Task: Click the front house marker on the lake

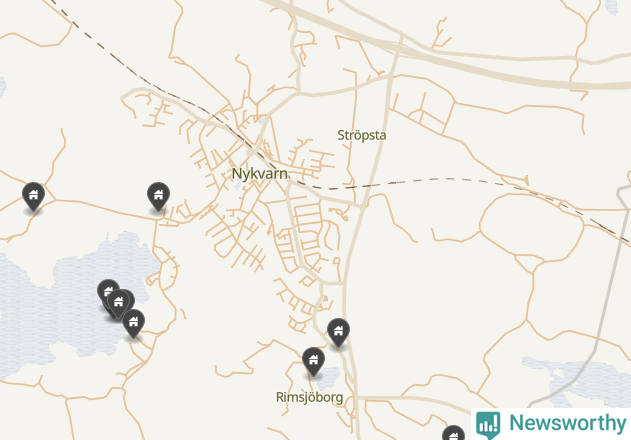Action: (x=118, y=304)
